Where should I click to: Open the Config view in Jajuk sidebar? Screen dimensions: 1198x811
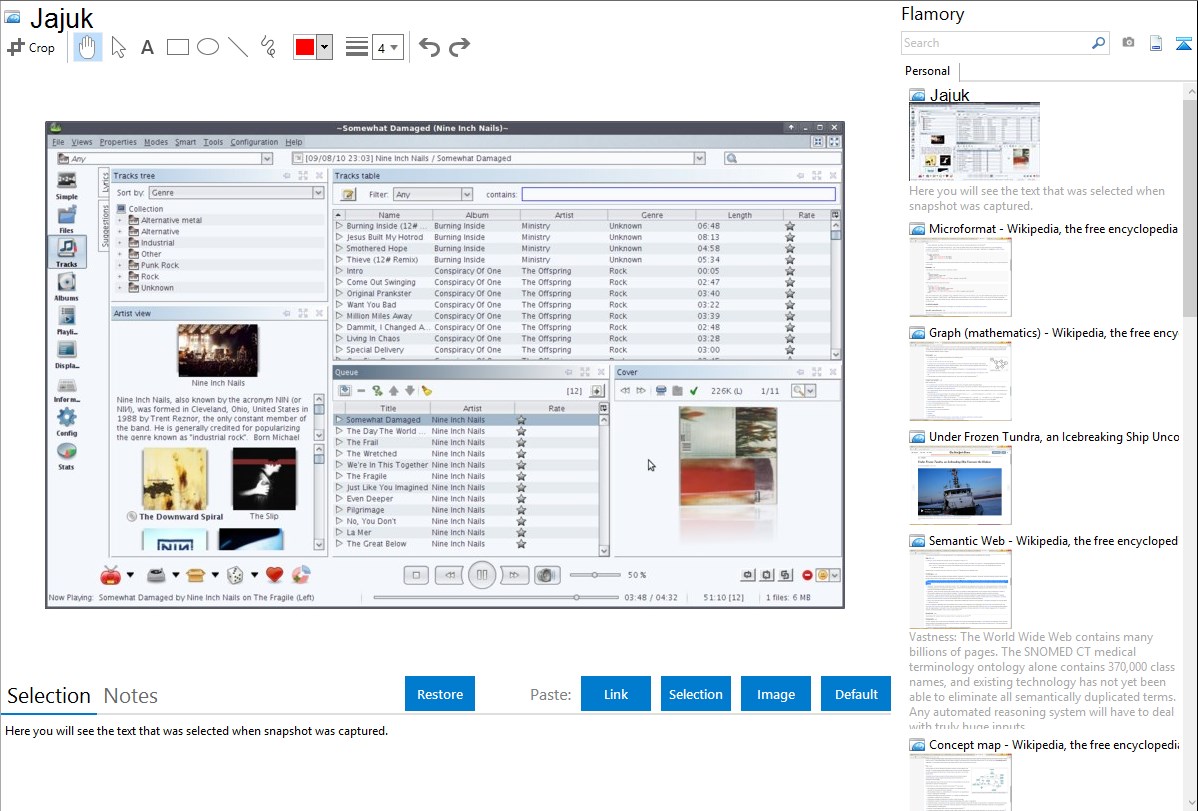point(66,422)
